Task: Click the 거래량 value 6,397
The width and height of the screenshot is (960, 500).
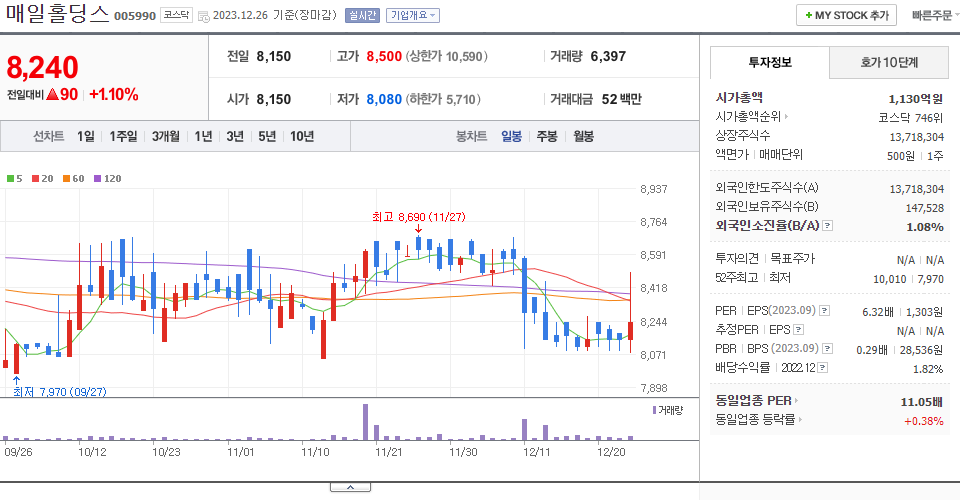Action: (x=608, y=56)
